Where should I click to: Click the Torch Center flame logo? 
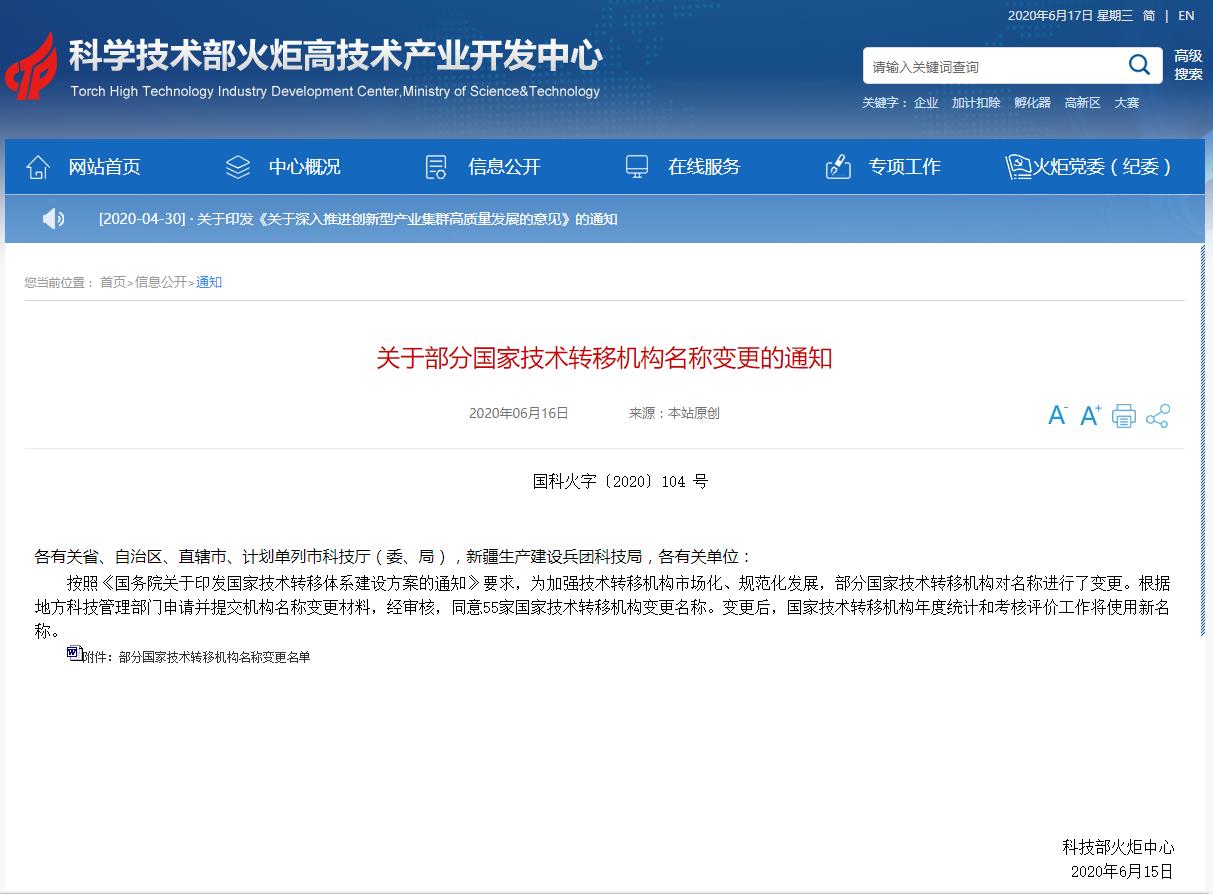[x=31, y=66]
